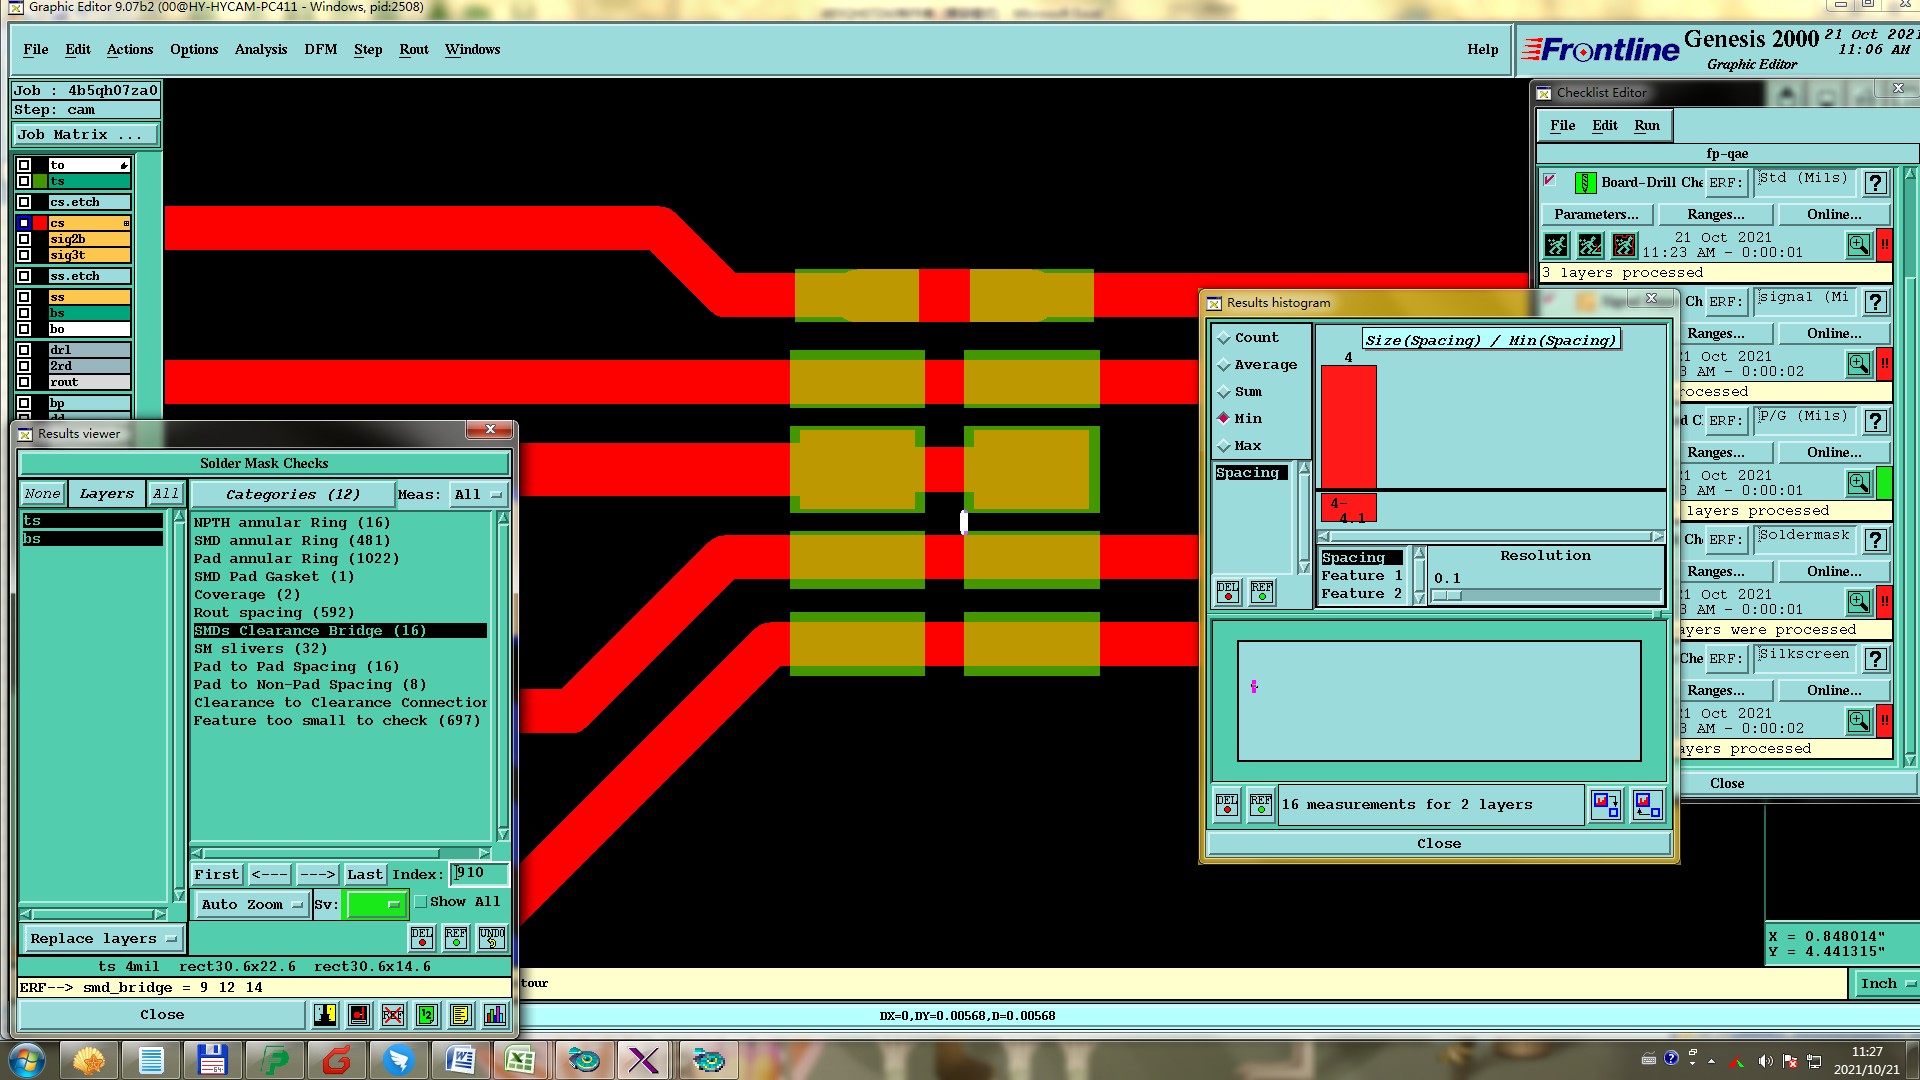The image size is (1920, 1080).
Task: Click the DEL icon in Results viewer
Action: coord(422,937)
